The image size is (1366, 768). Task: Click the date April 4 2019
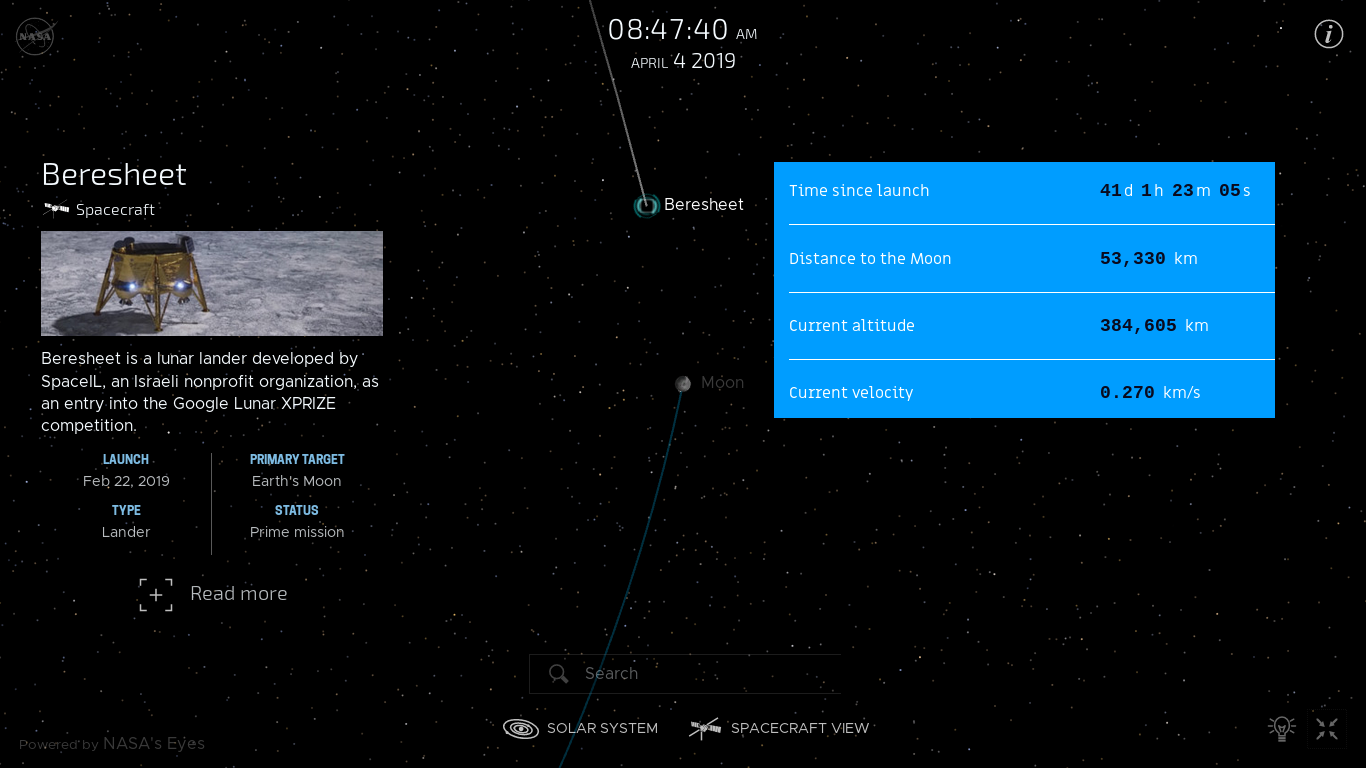pyautogui.click(x=683, y=61)
